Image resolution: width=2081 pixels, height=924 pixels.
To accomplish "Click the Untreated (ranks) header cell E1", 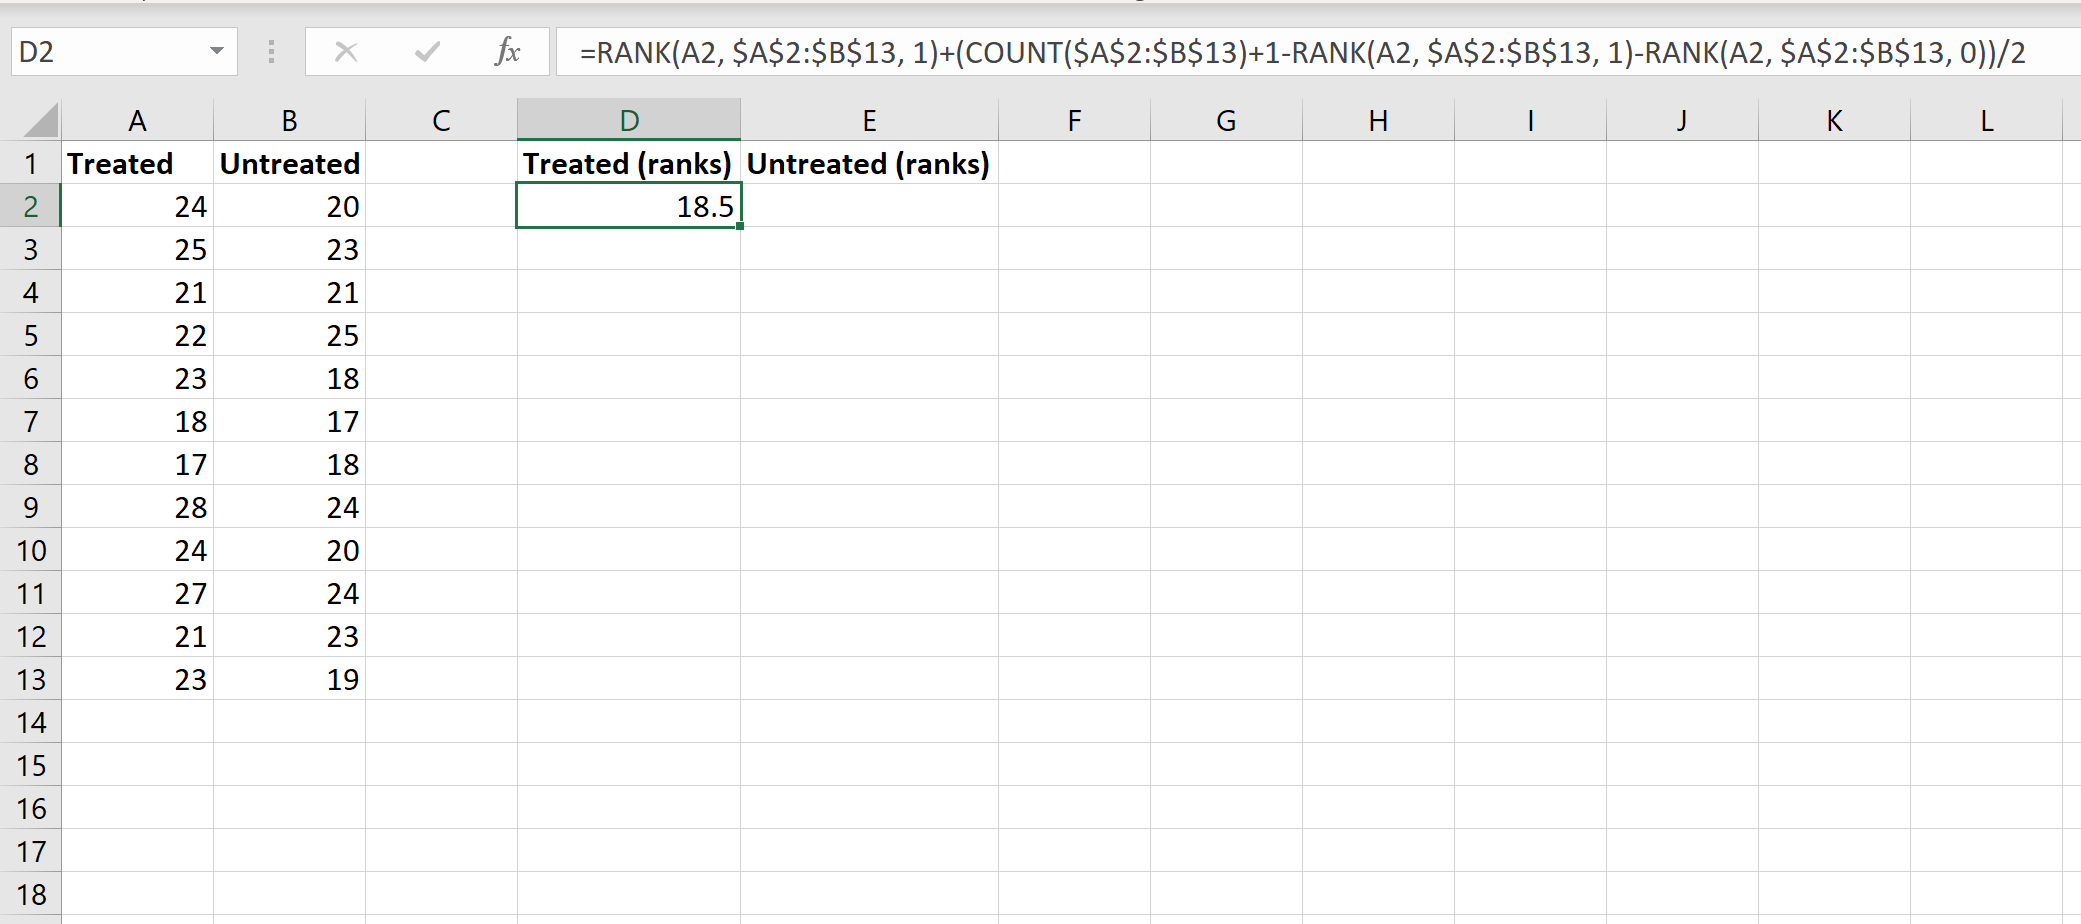I will (x=869, y=163).
